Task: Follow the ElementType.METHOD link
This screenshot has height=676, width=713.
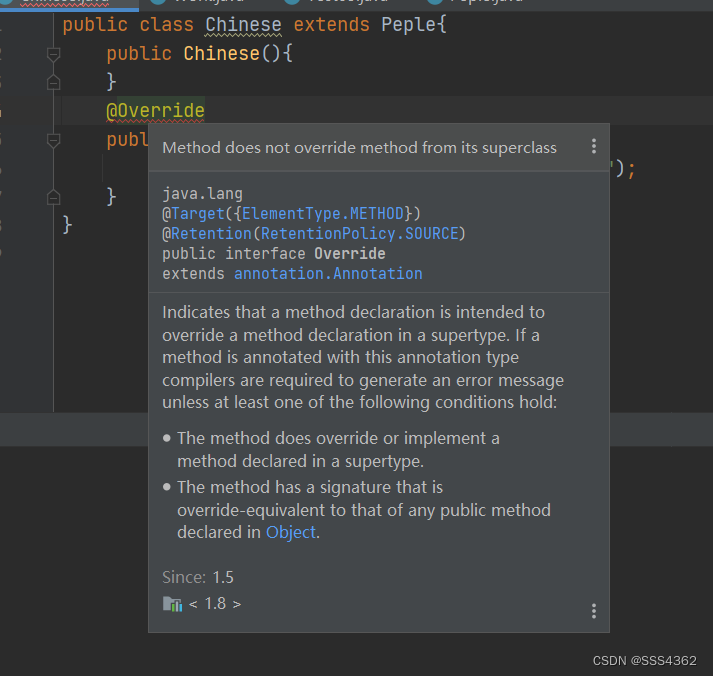Action: coord(323,214)
